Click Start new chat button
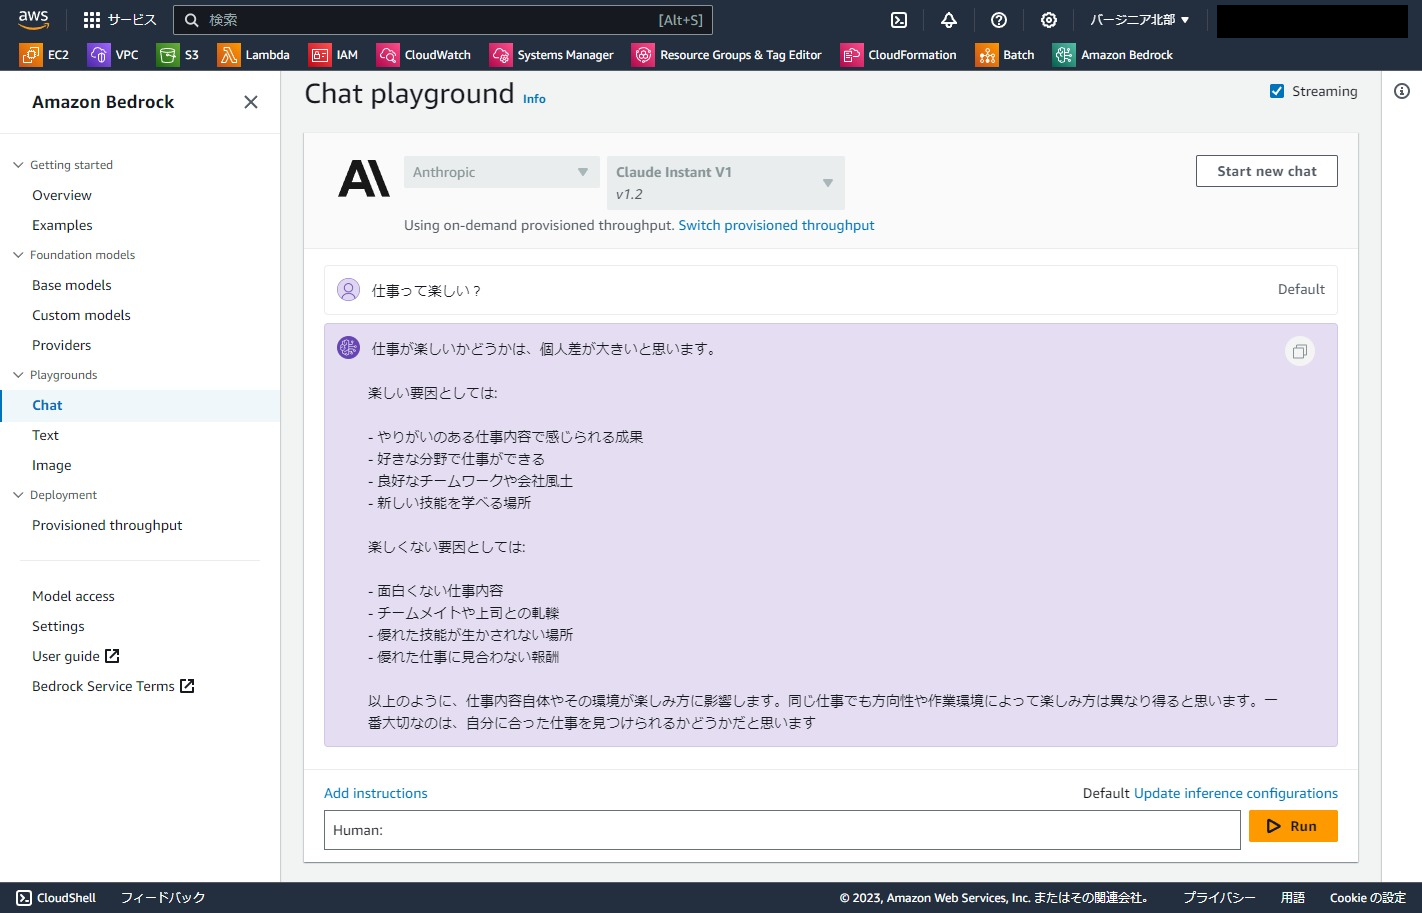Viewport: 1422px width, 913px height. coord(1267,171)
